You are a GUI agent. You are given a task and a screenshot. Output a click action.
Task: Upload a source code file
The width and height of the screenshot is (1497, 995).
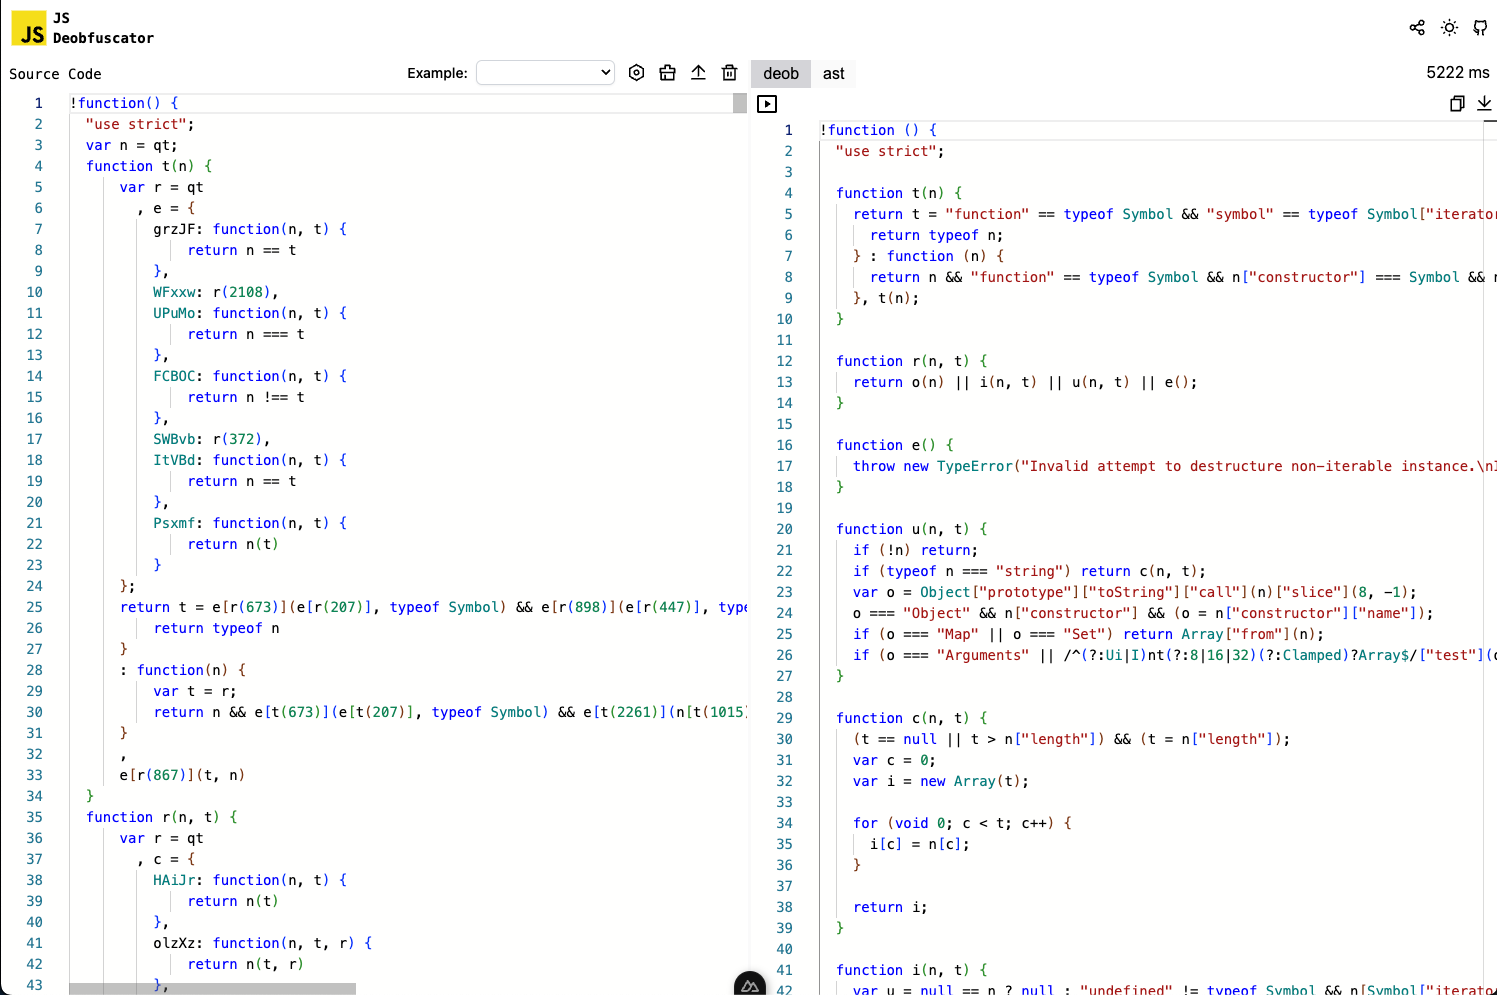698,72
